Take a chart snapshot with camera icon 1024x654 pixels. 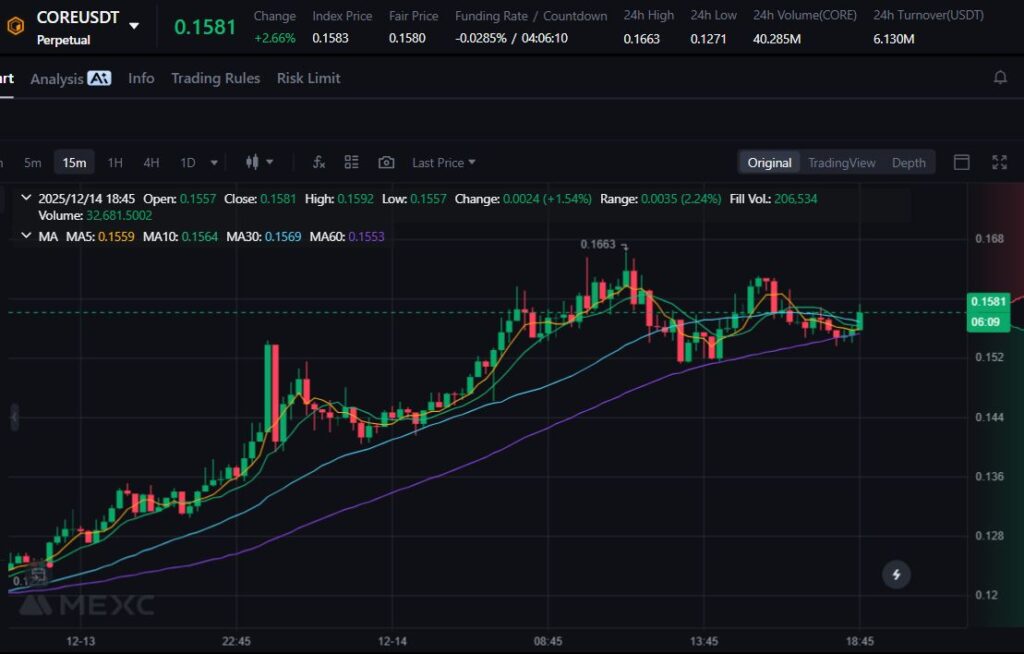(x=386, y=162)
